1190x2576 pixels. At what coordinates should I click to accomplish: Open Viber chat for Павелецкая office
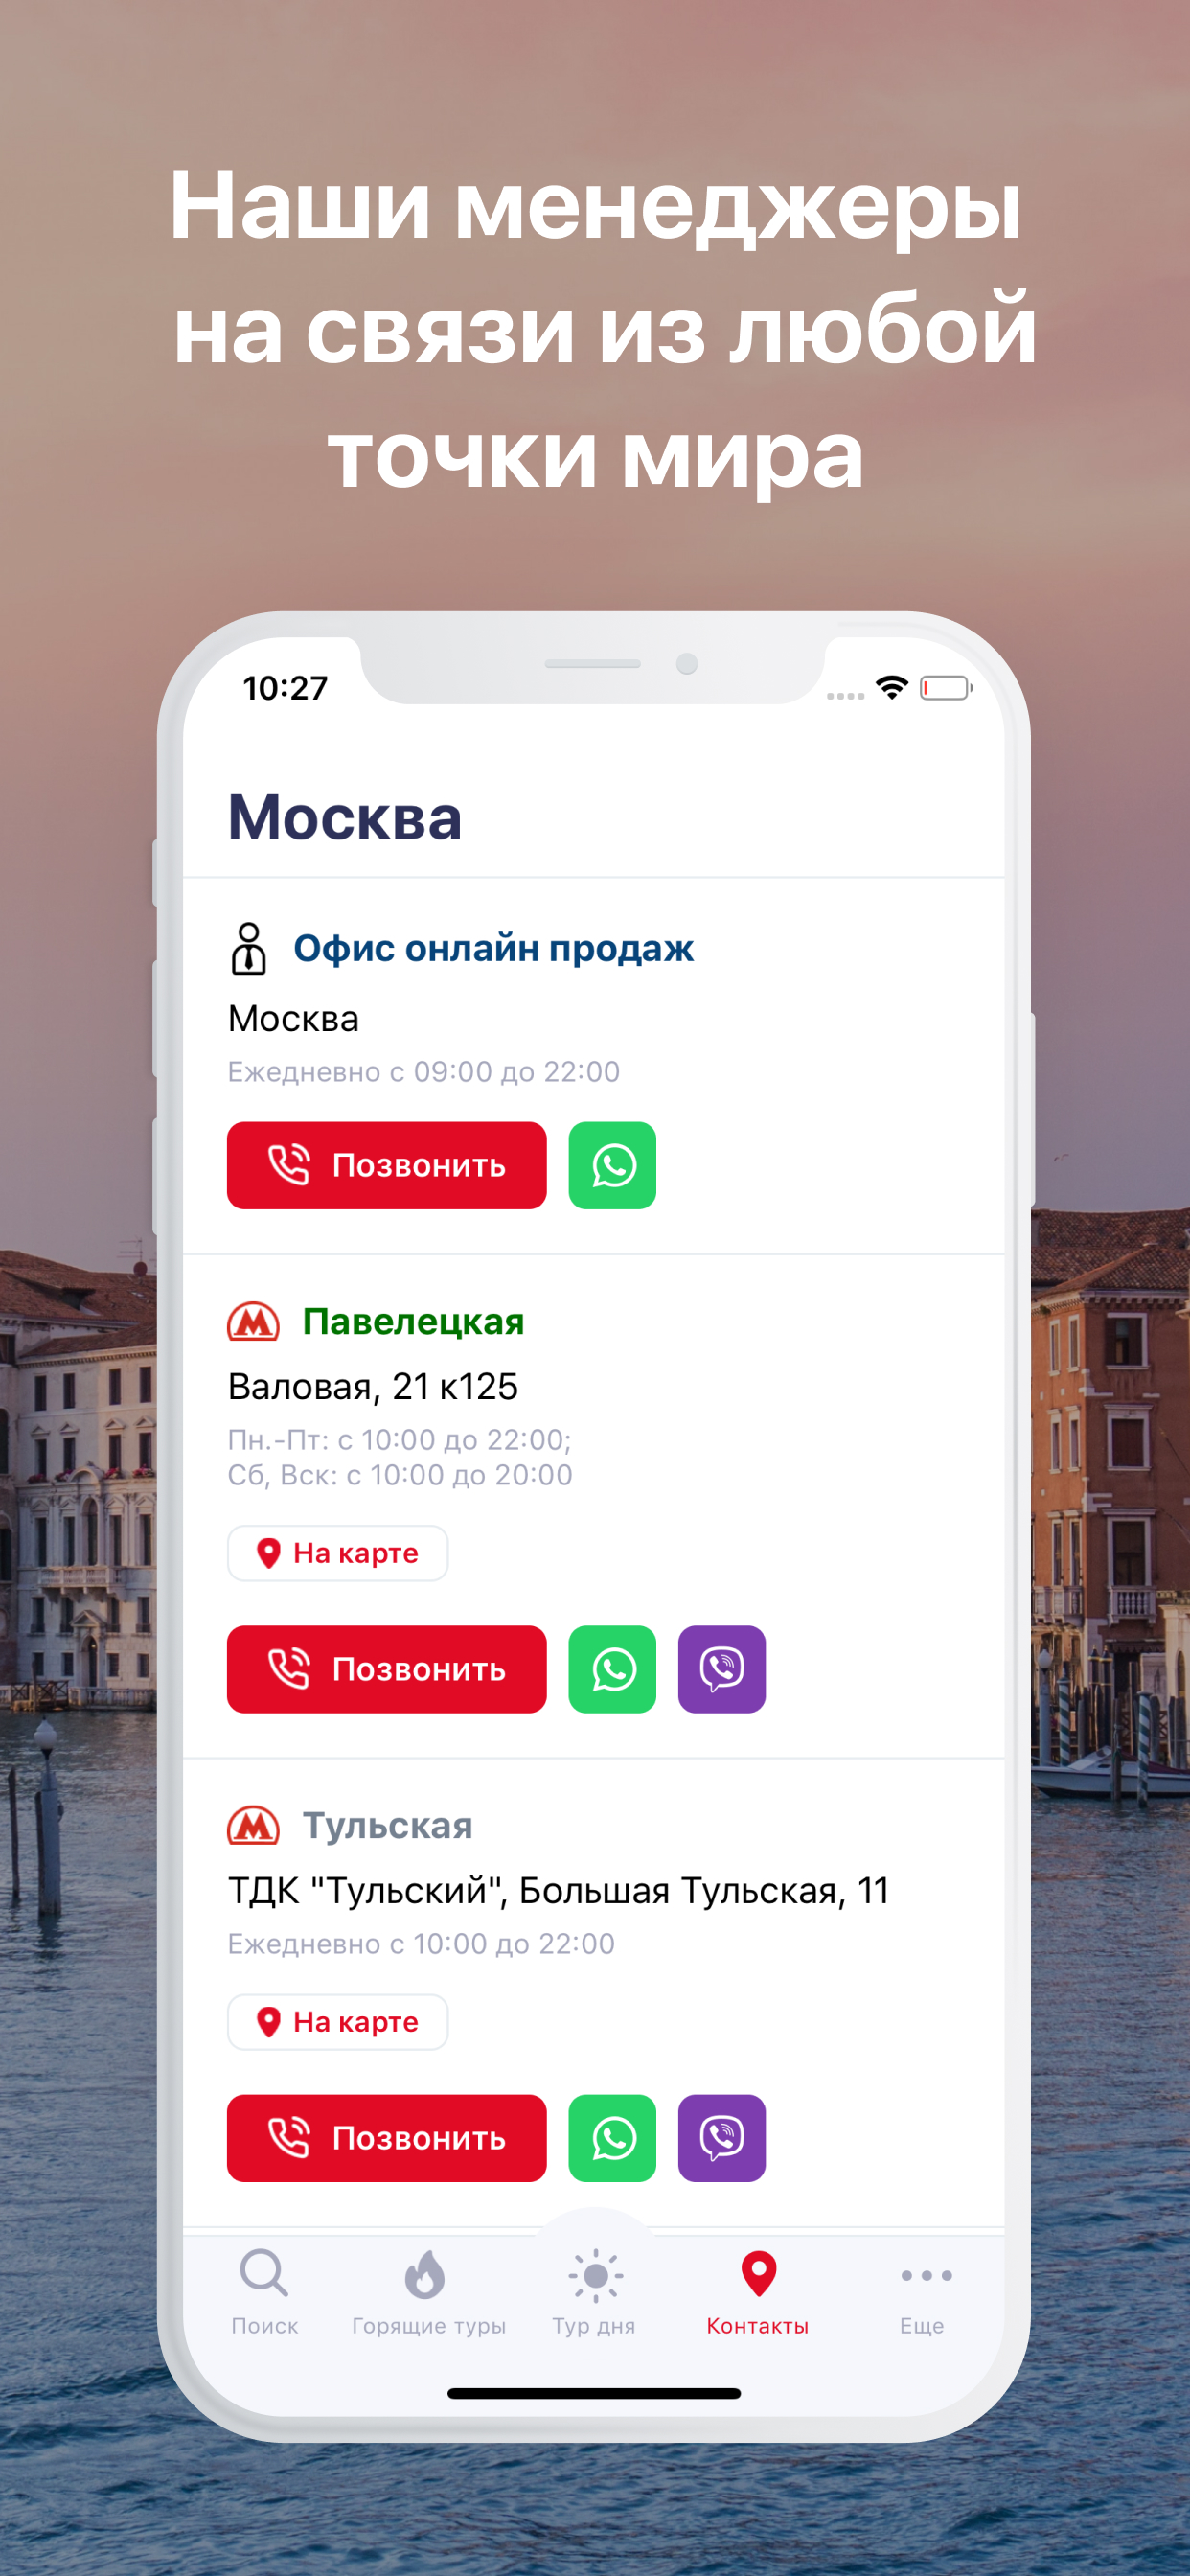click(721, 1669)
